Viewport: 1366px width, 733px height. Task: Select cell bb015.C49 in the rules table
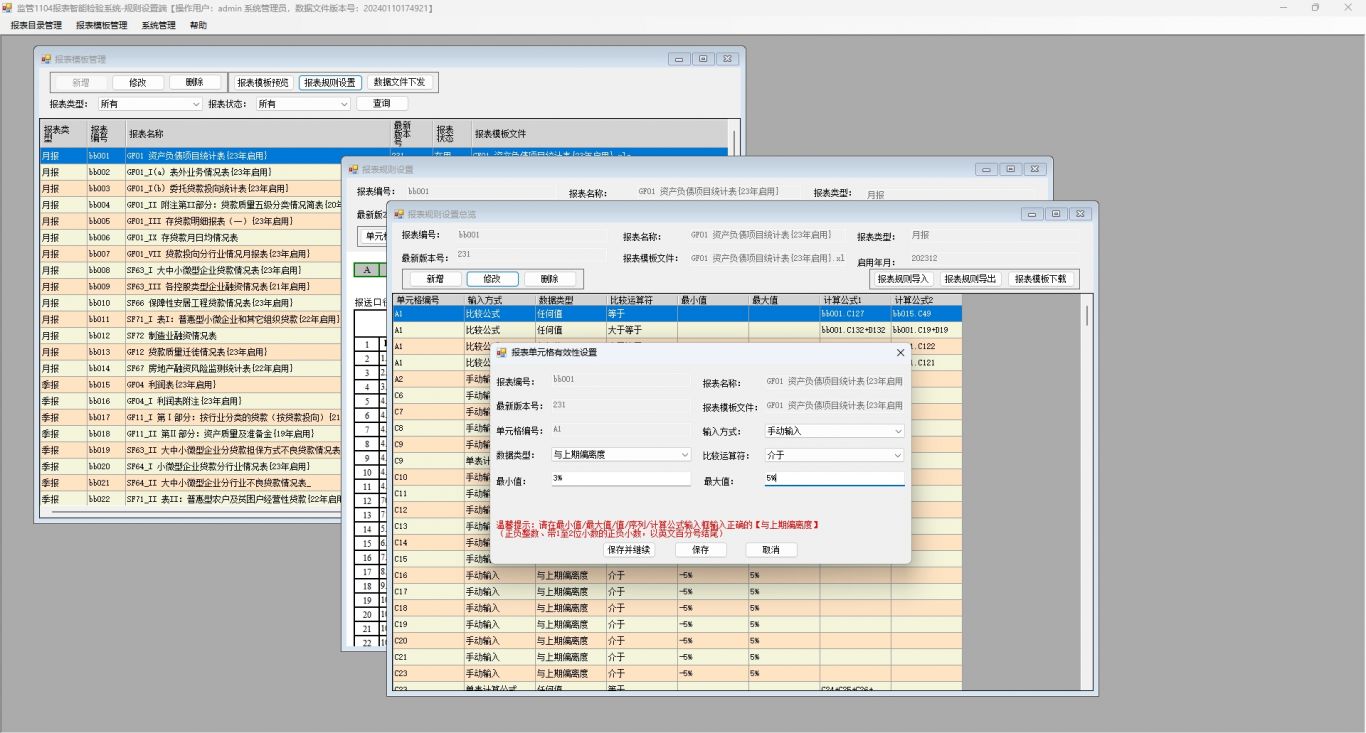926,313
